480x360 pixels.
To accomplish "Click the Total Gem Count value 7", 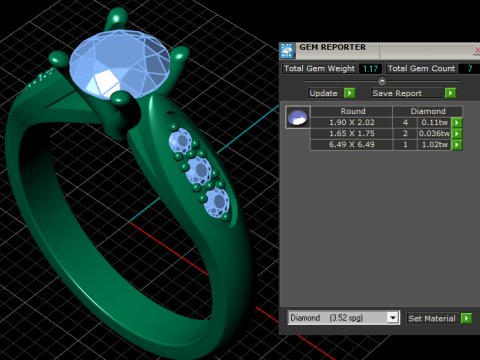I will [x=470, y=69].
